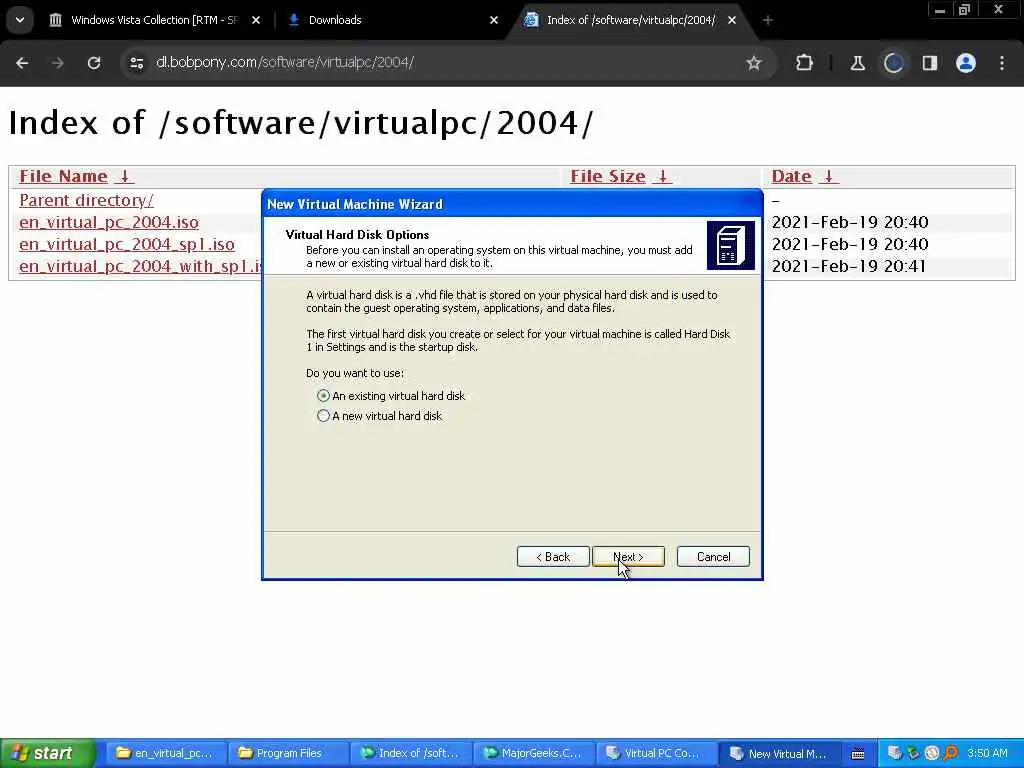Viewport: 1024px width, 768px height.
Task: Select An existing virtual hard disk option
Action: (391, 396)
